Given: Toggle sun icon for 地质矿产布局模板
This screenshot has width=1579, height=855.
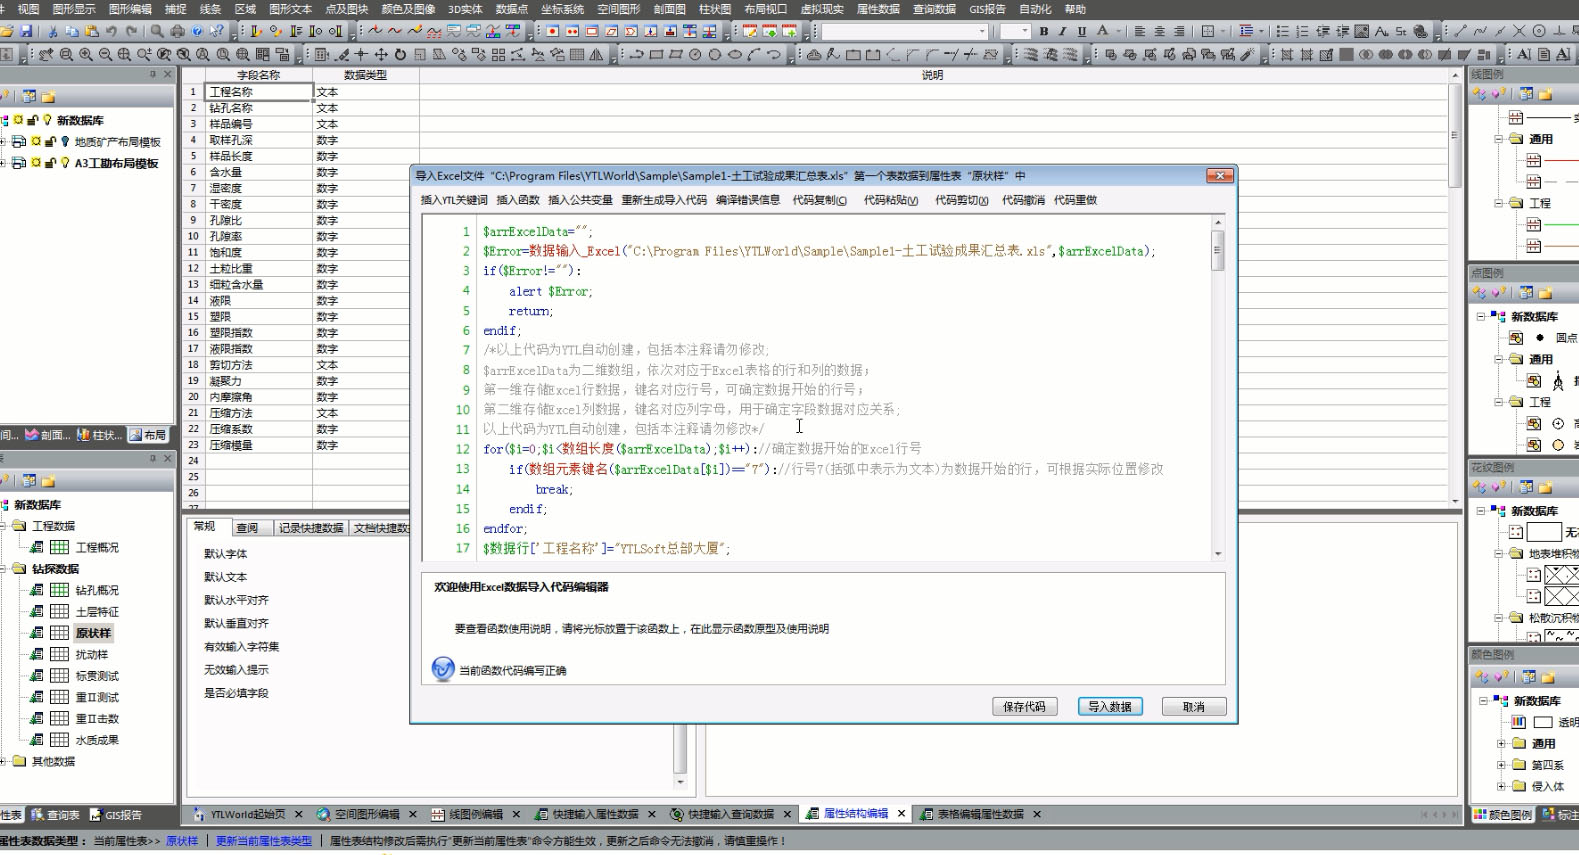Looking at the screenshot, I should click(36, 142).
